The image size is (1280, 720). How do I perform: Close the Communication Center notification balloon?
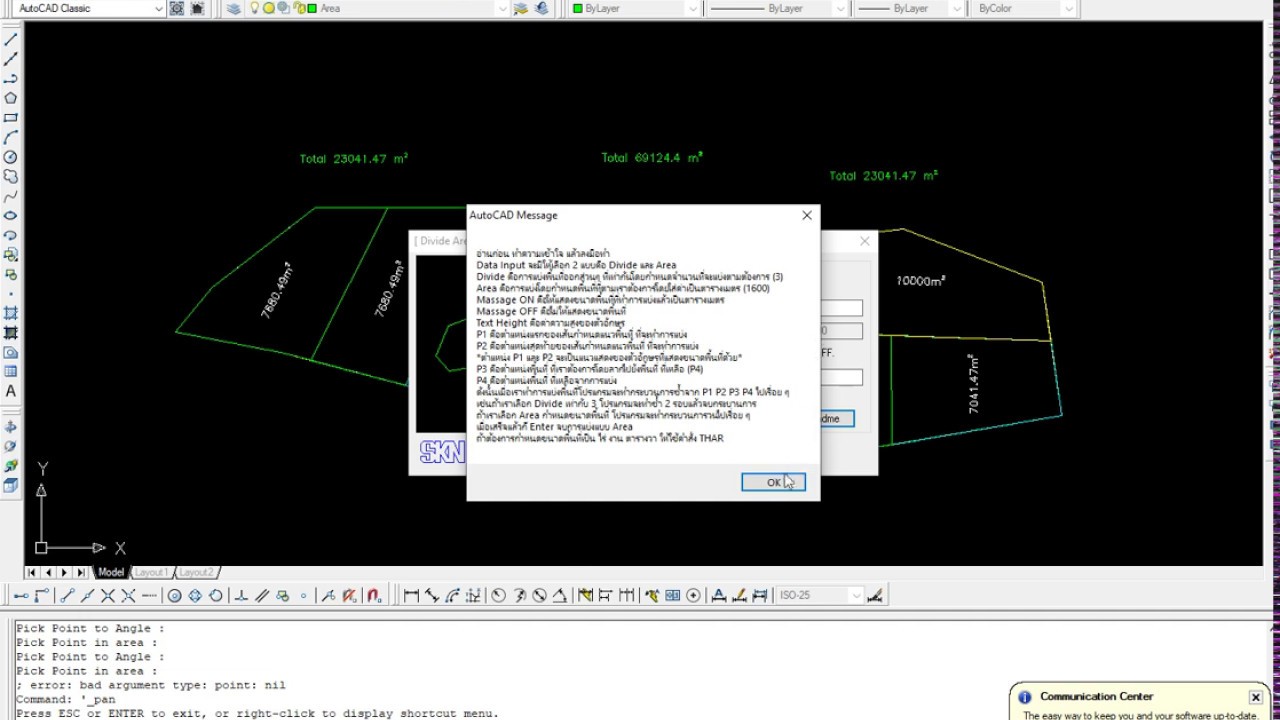tap(1255, 697)
